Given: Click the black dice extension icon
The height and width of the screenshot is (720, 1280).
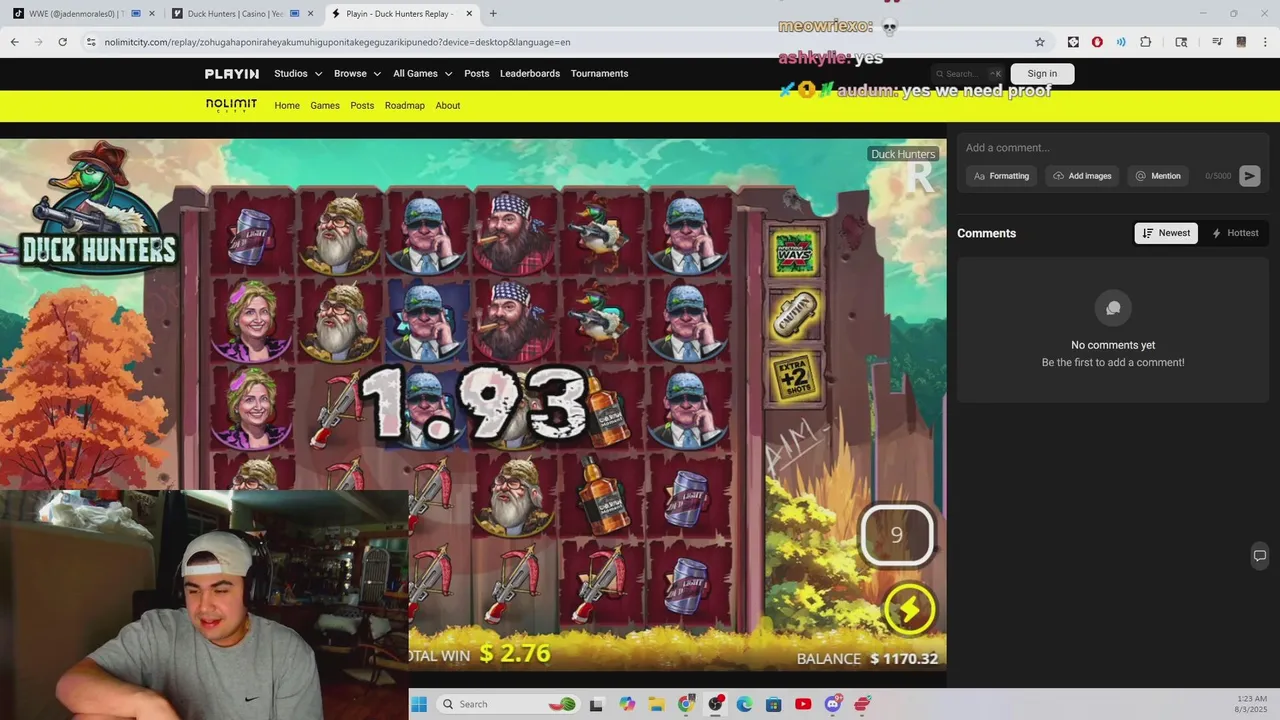Looking at the screenshot, I should tap(1073, 42).
